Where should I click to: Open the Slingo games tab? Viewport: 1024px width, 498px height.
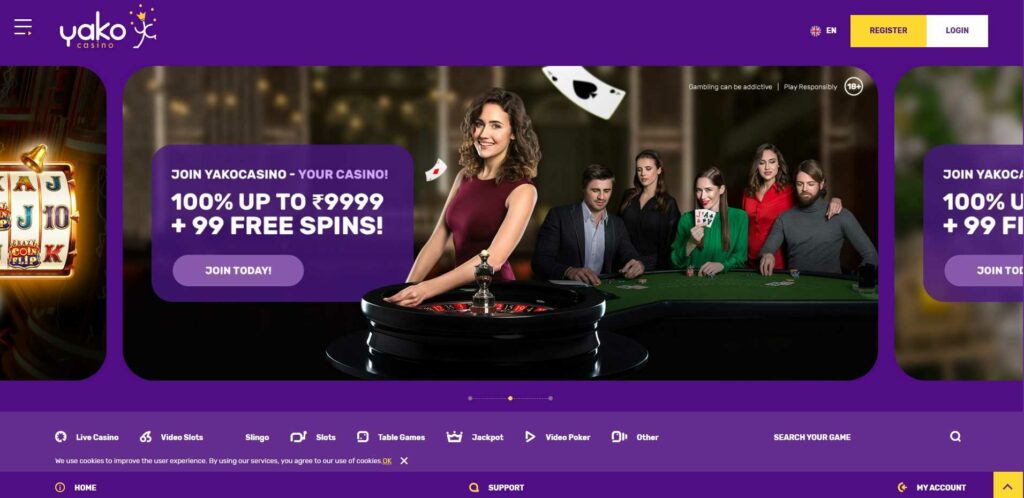click(257, 437)
